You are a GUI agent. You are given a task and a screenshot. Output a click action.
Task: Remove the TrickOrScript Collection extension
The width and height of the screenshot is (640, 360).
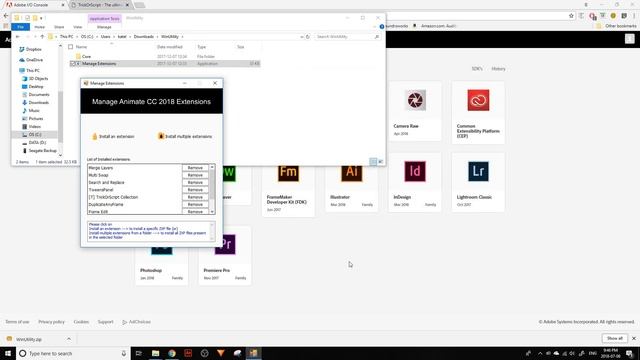point(195,197)
